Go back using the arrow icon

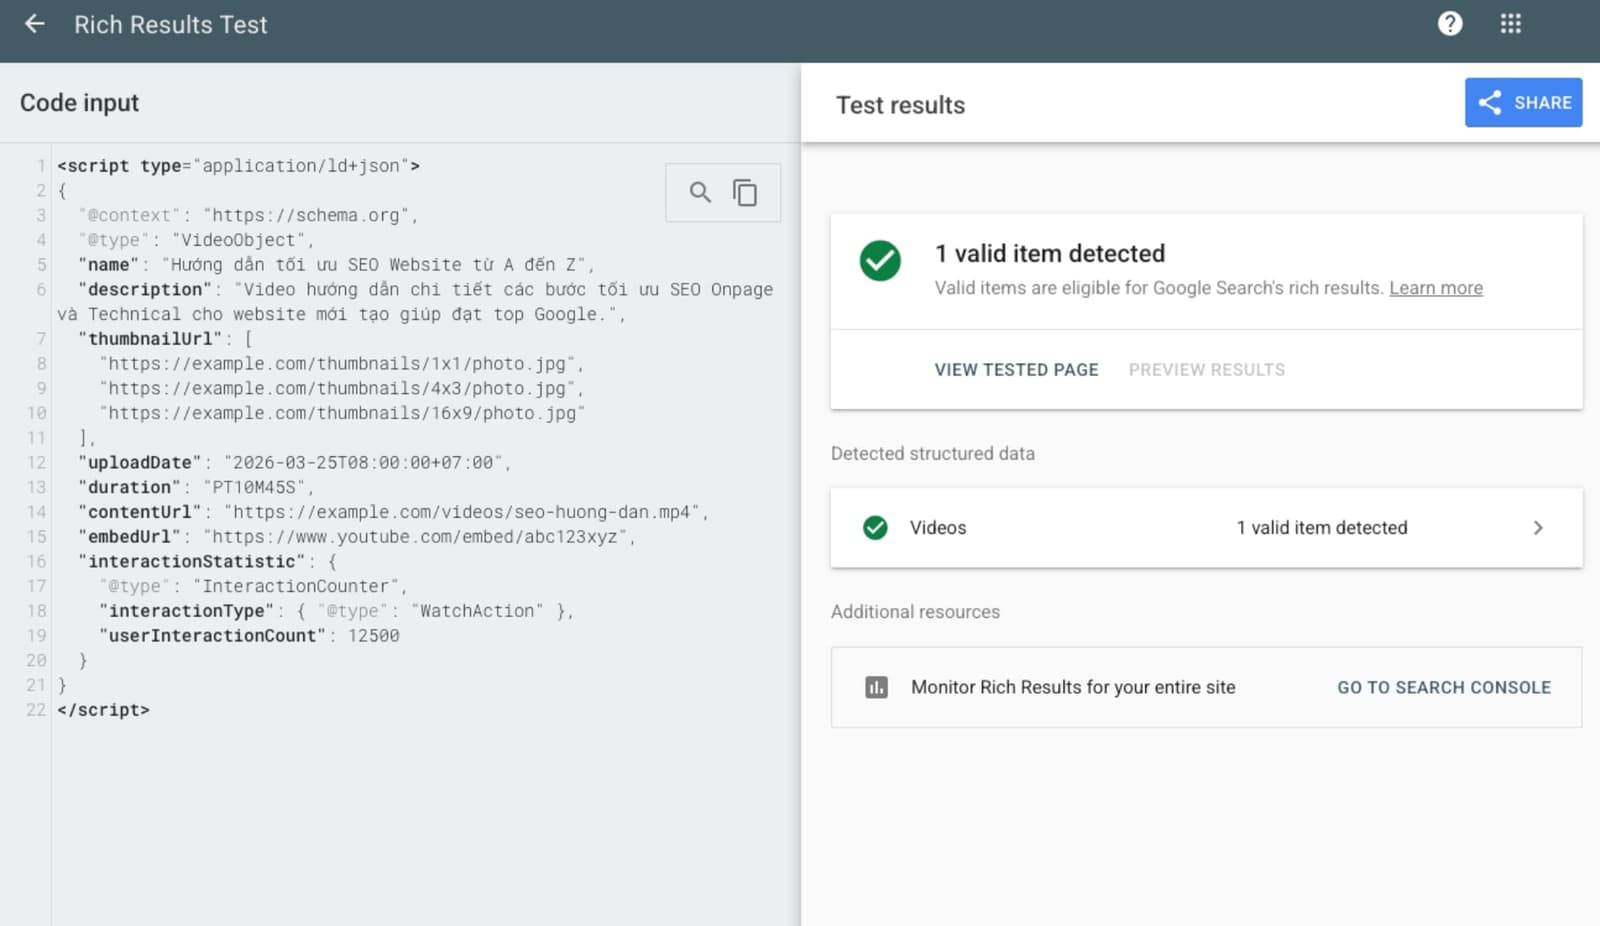[35, 24]
